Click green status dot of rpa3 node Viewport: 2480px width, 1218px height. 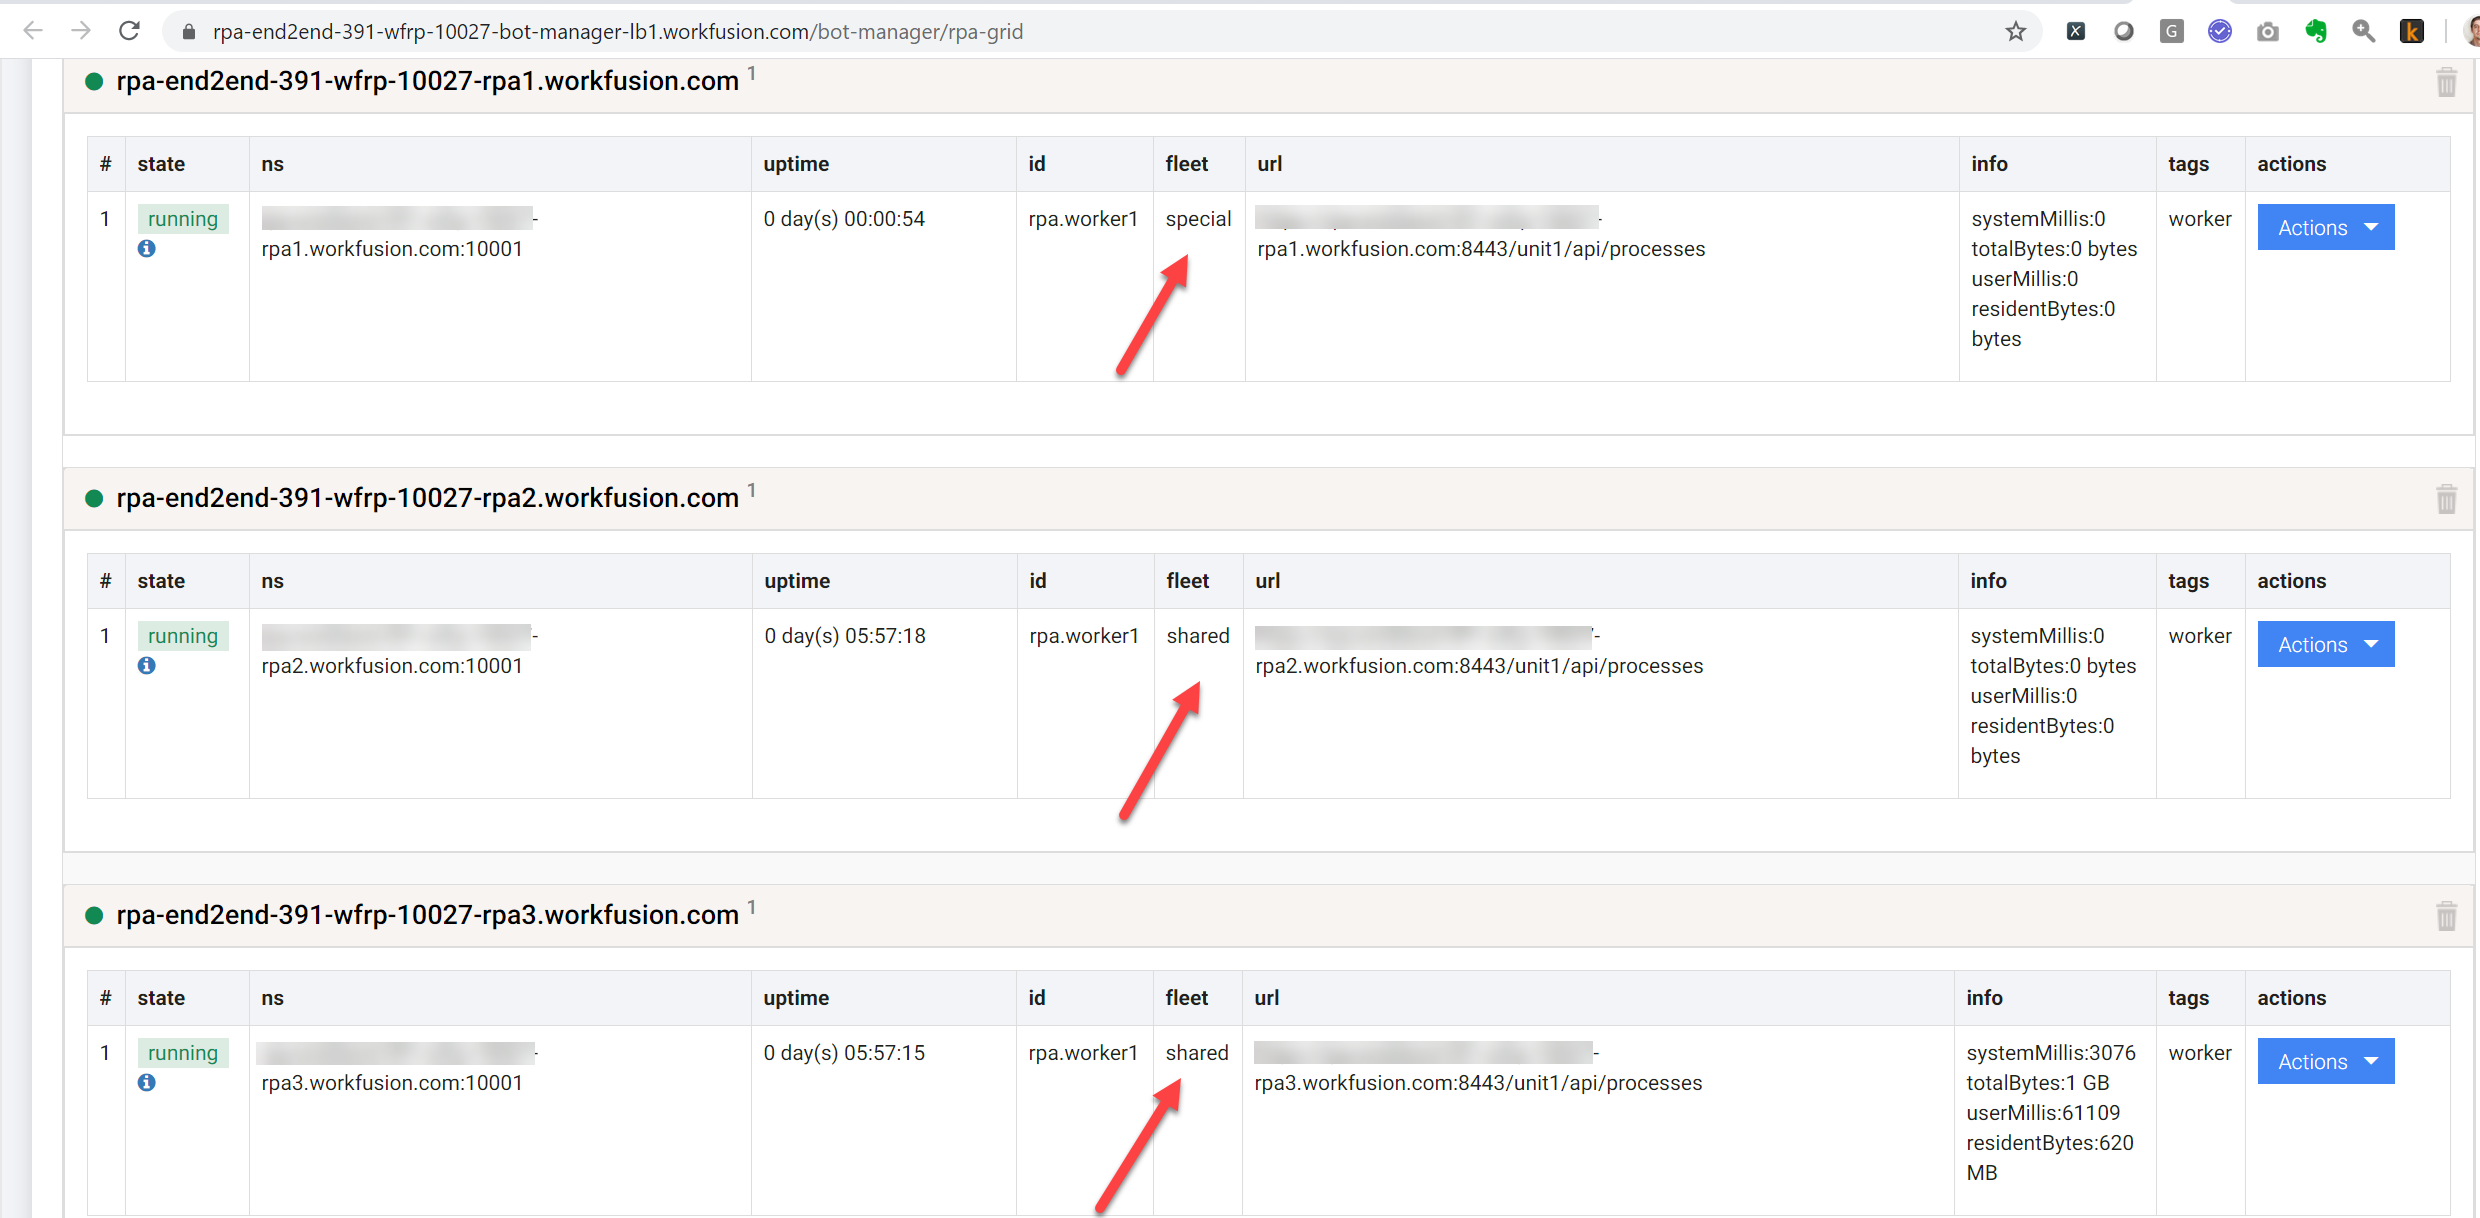(94, 916)
